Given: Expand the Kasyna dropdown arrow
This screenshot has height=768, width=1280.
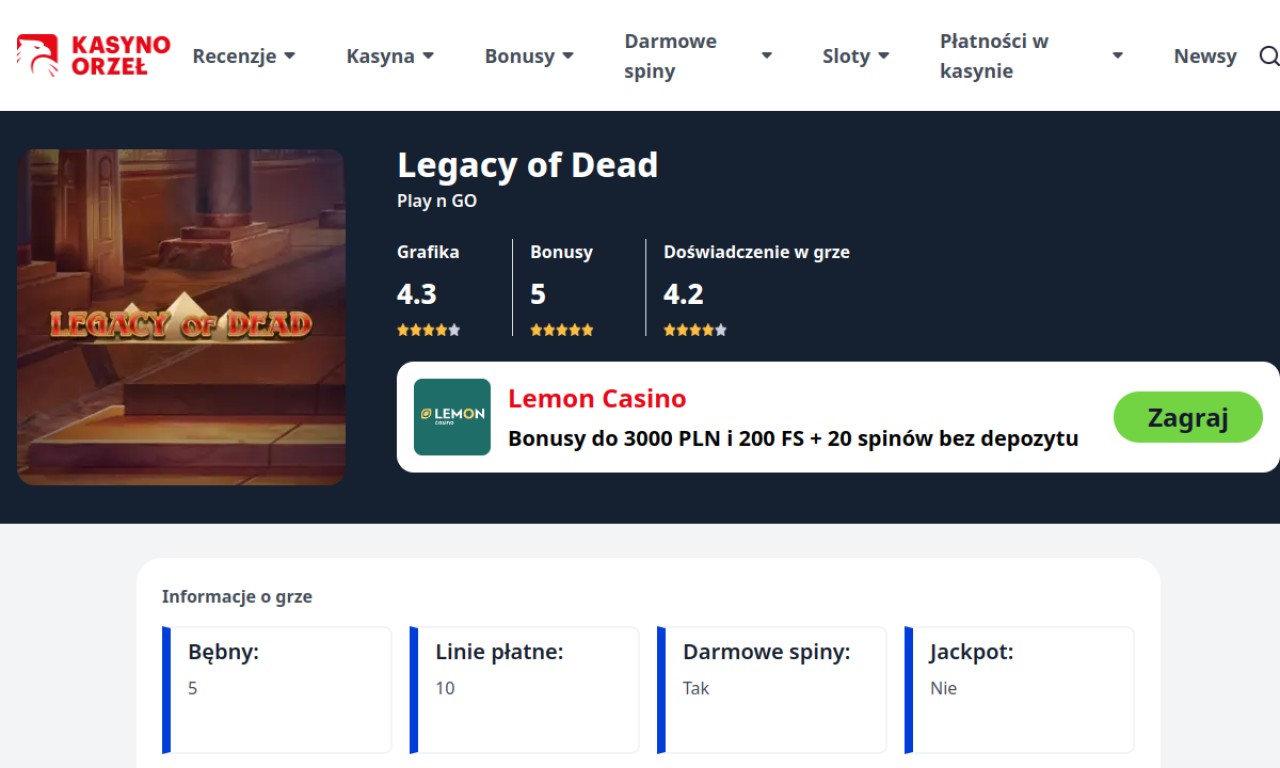Looking at the screenshot, I should [x=428, y=56].
